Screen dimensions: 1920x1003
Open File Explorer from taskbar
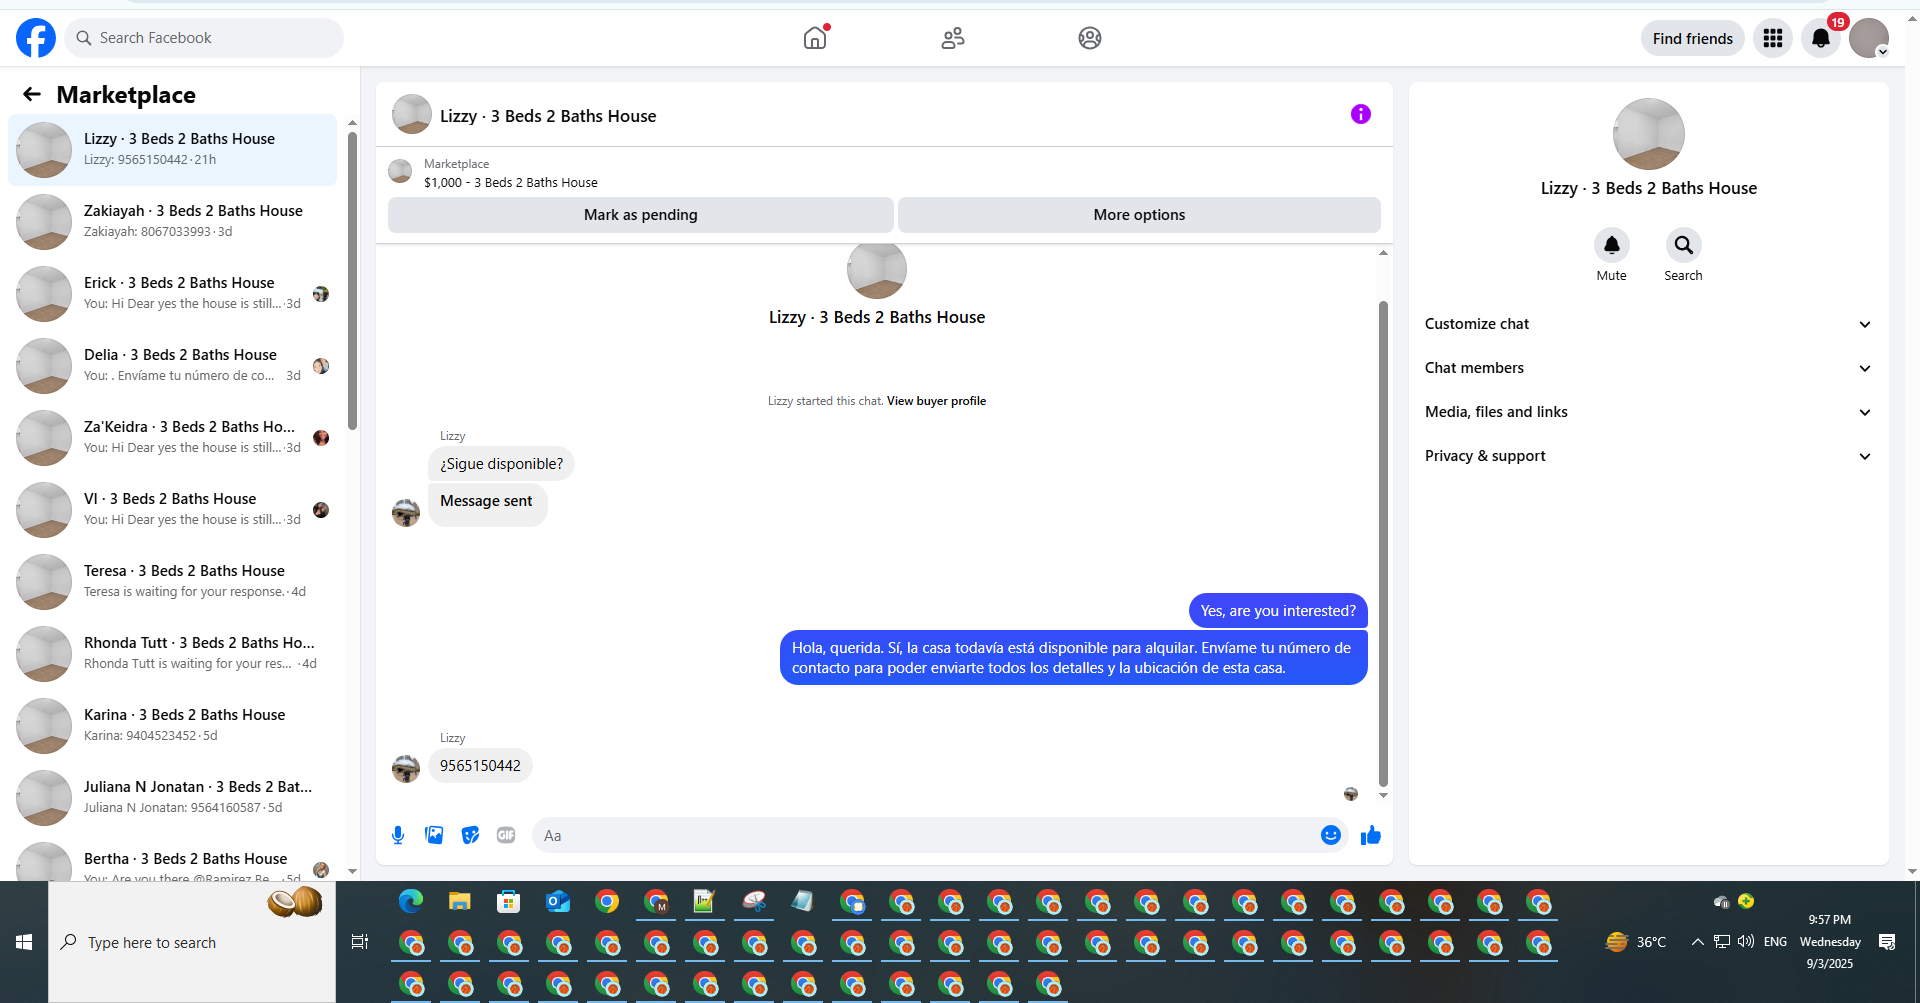(460, 902)
